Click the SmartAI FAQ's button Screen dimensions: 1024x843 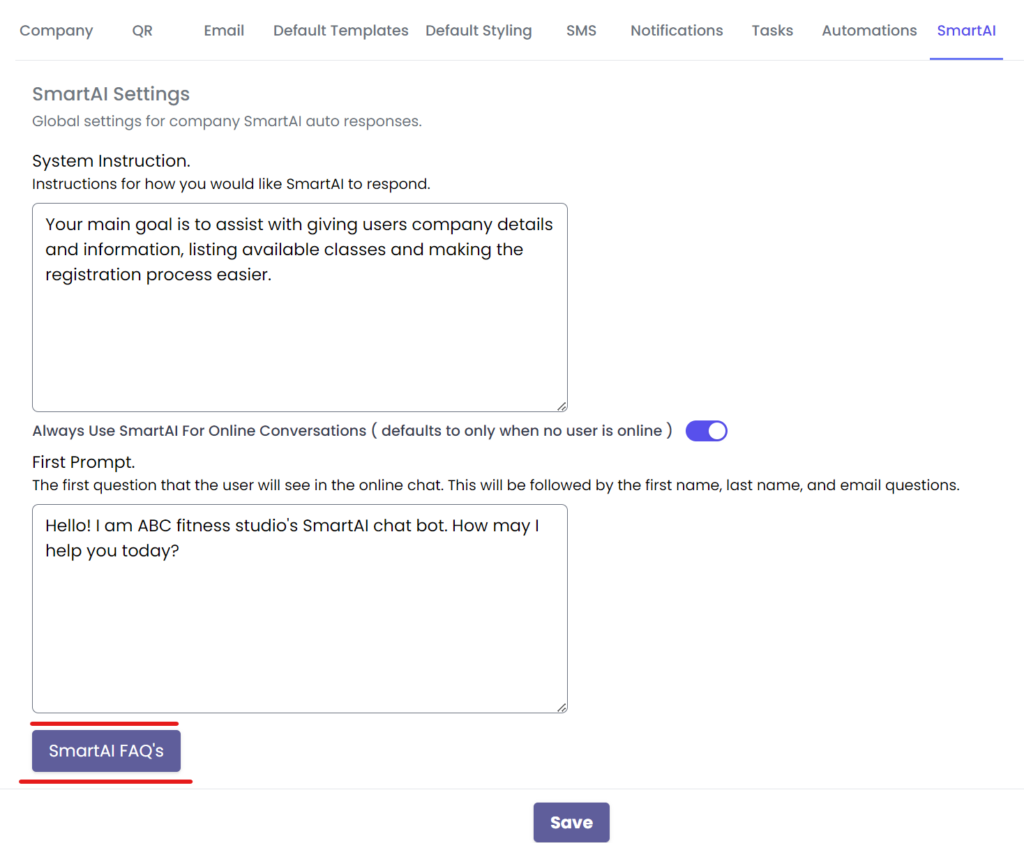pos(106,751)
